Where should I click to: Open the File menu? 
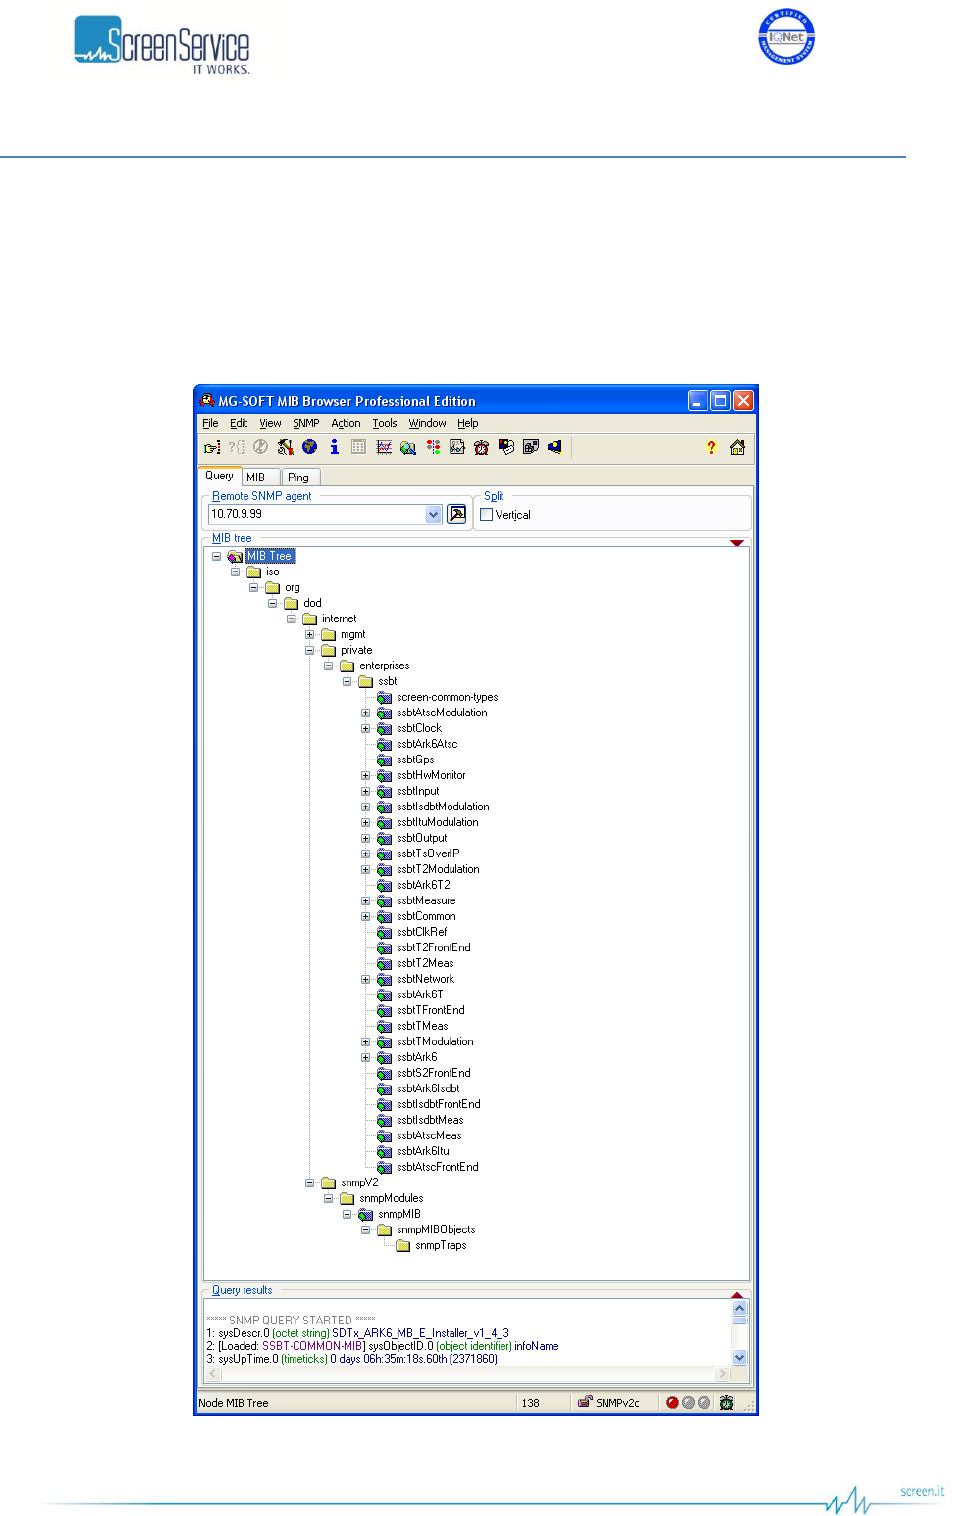(x=210, y=423)
